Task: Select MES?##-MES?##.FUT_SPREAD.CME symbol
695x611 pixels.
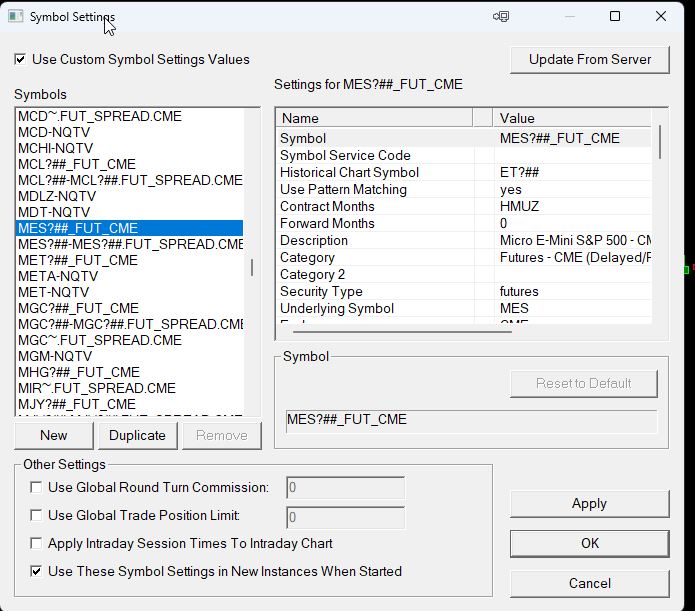Action: [129, 244]
